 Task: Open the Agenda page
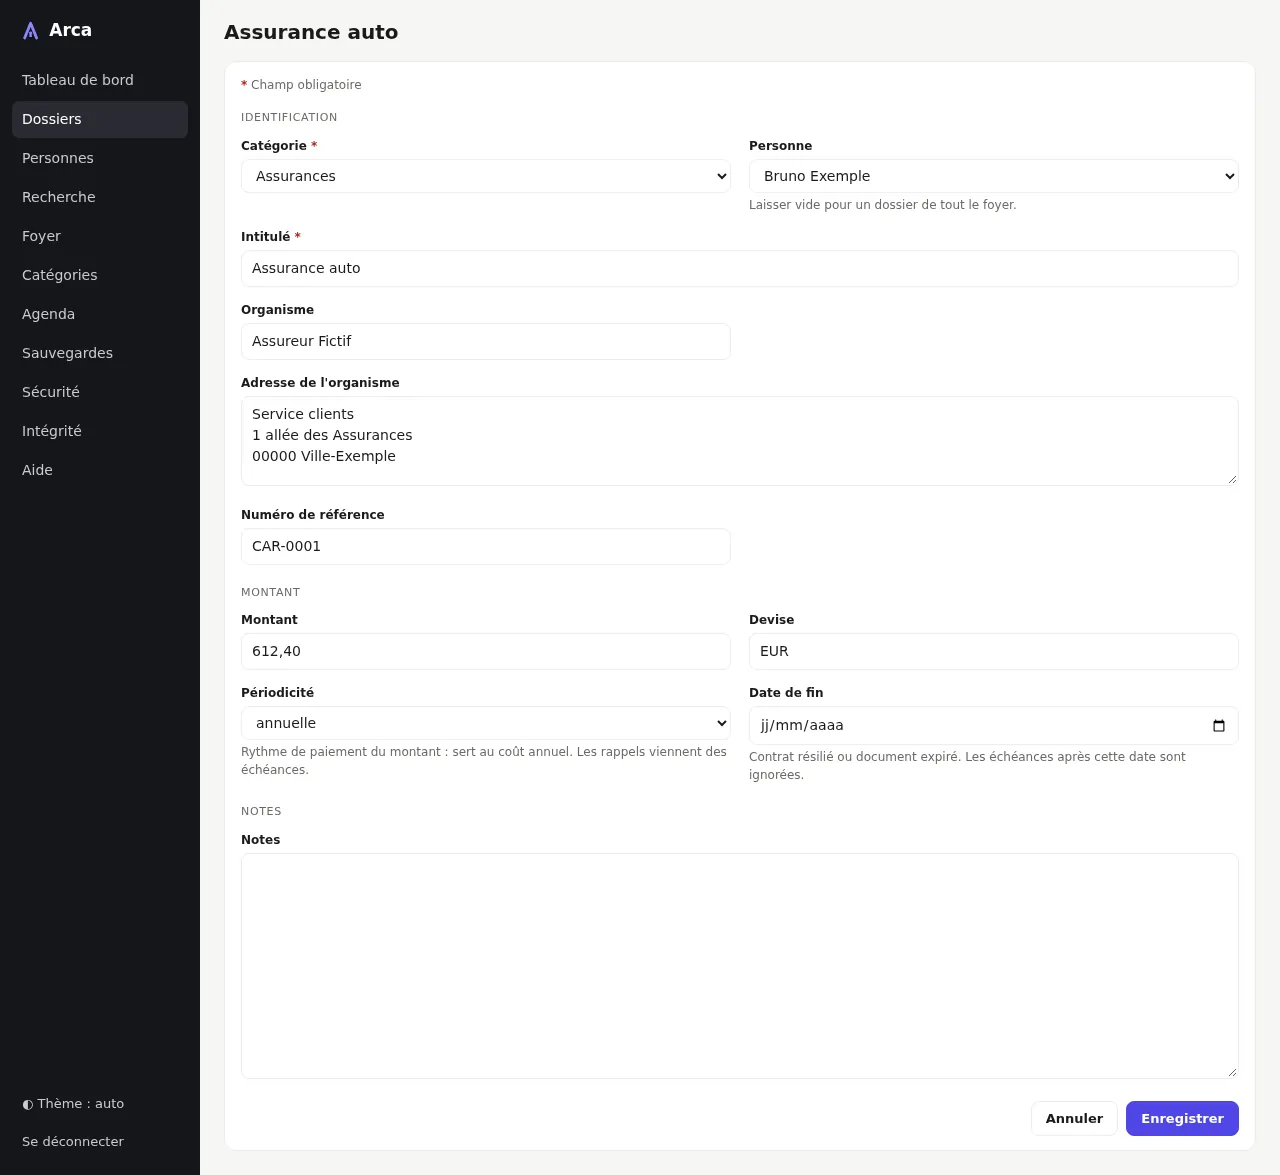[x=100, y=314]
